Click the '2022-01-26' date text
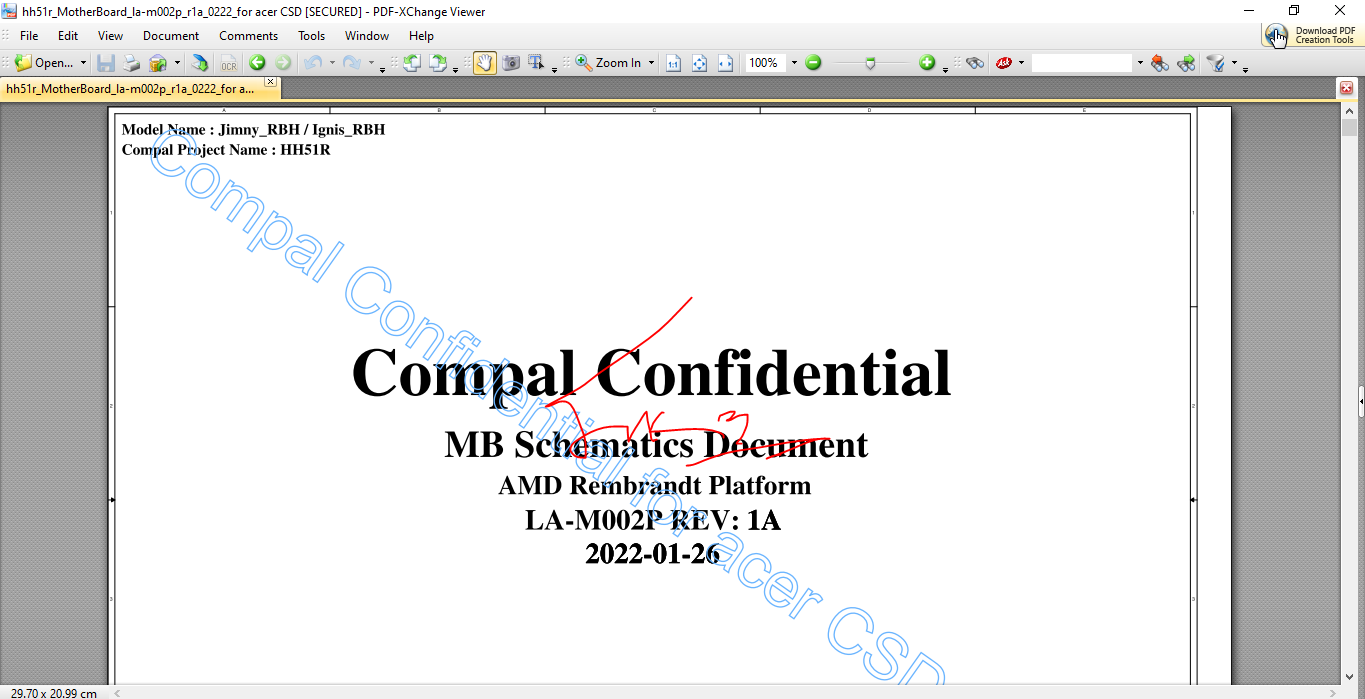 point(652,553)
